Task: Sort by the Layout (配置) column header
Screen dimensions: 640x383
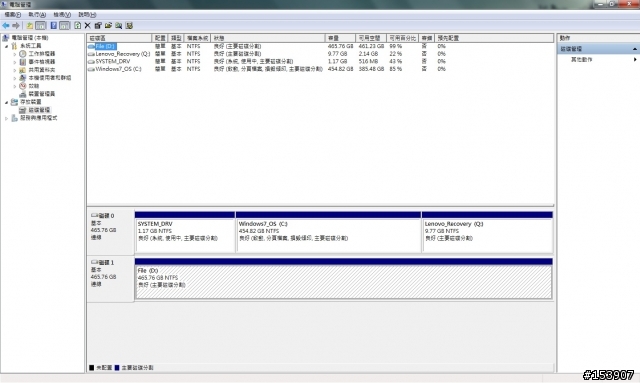Action: pos(160,38)
